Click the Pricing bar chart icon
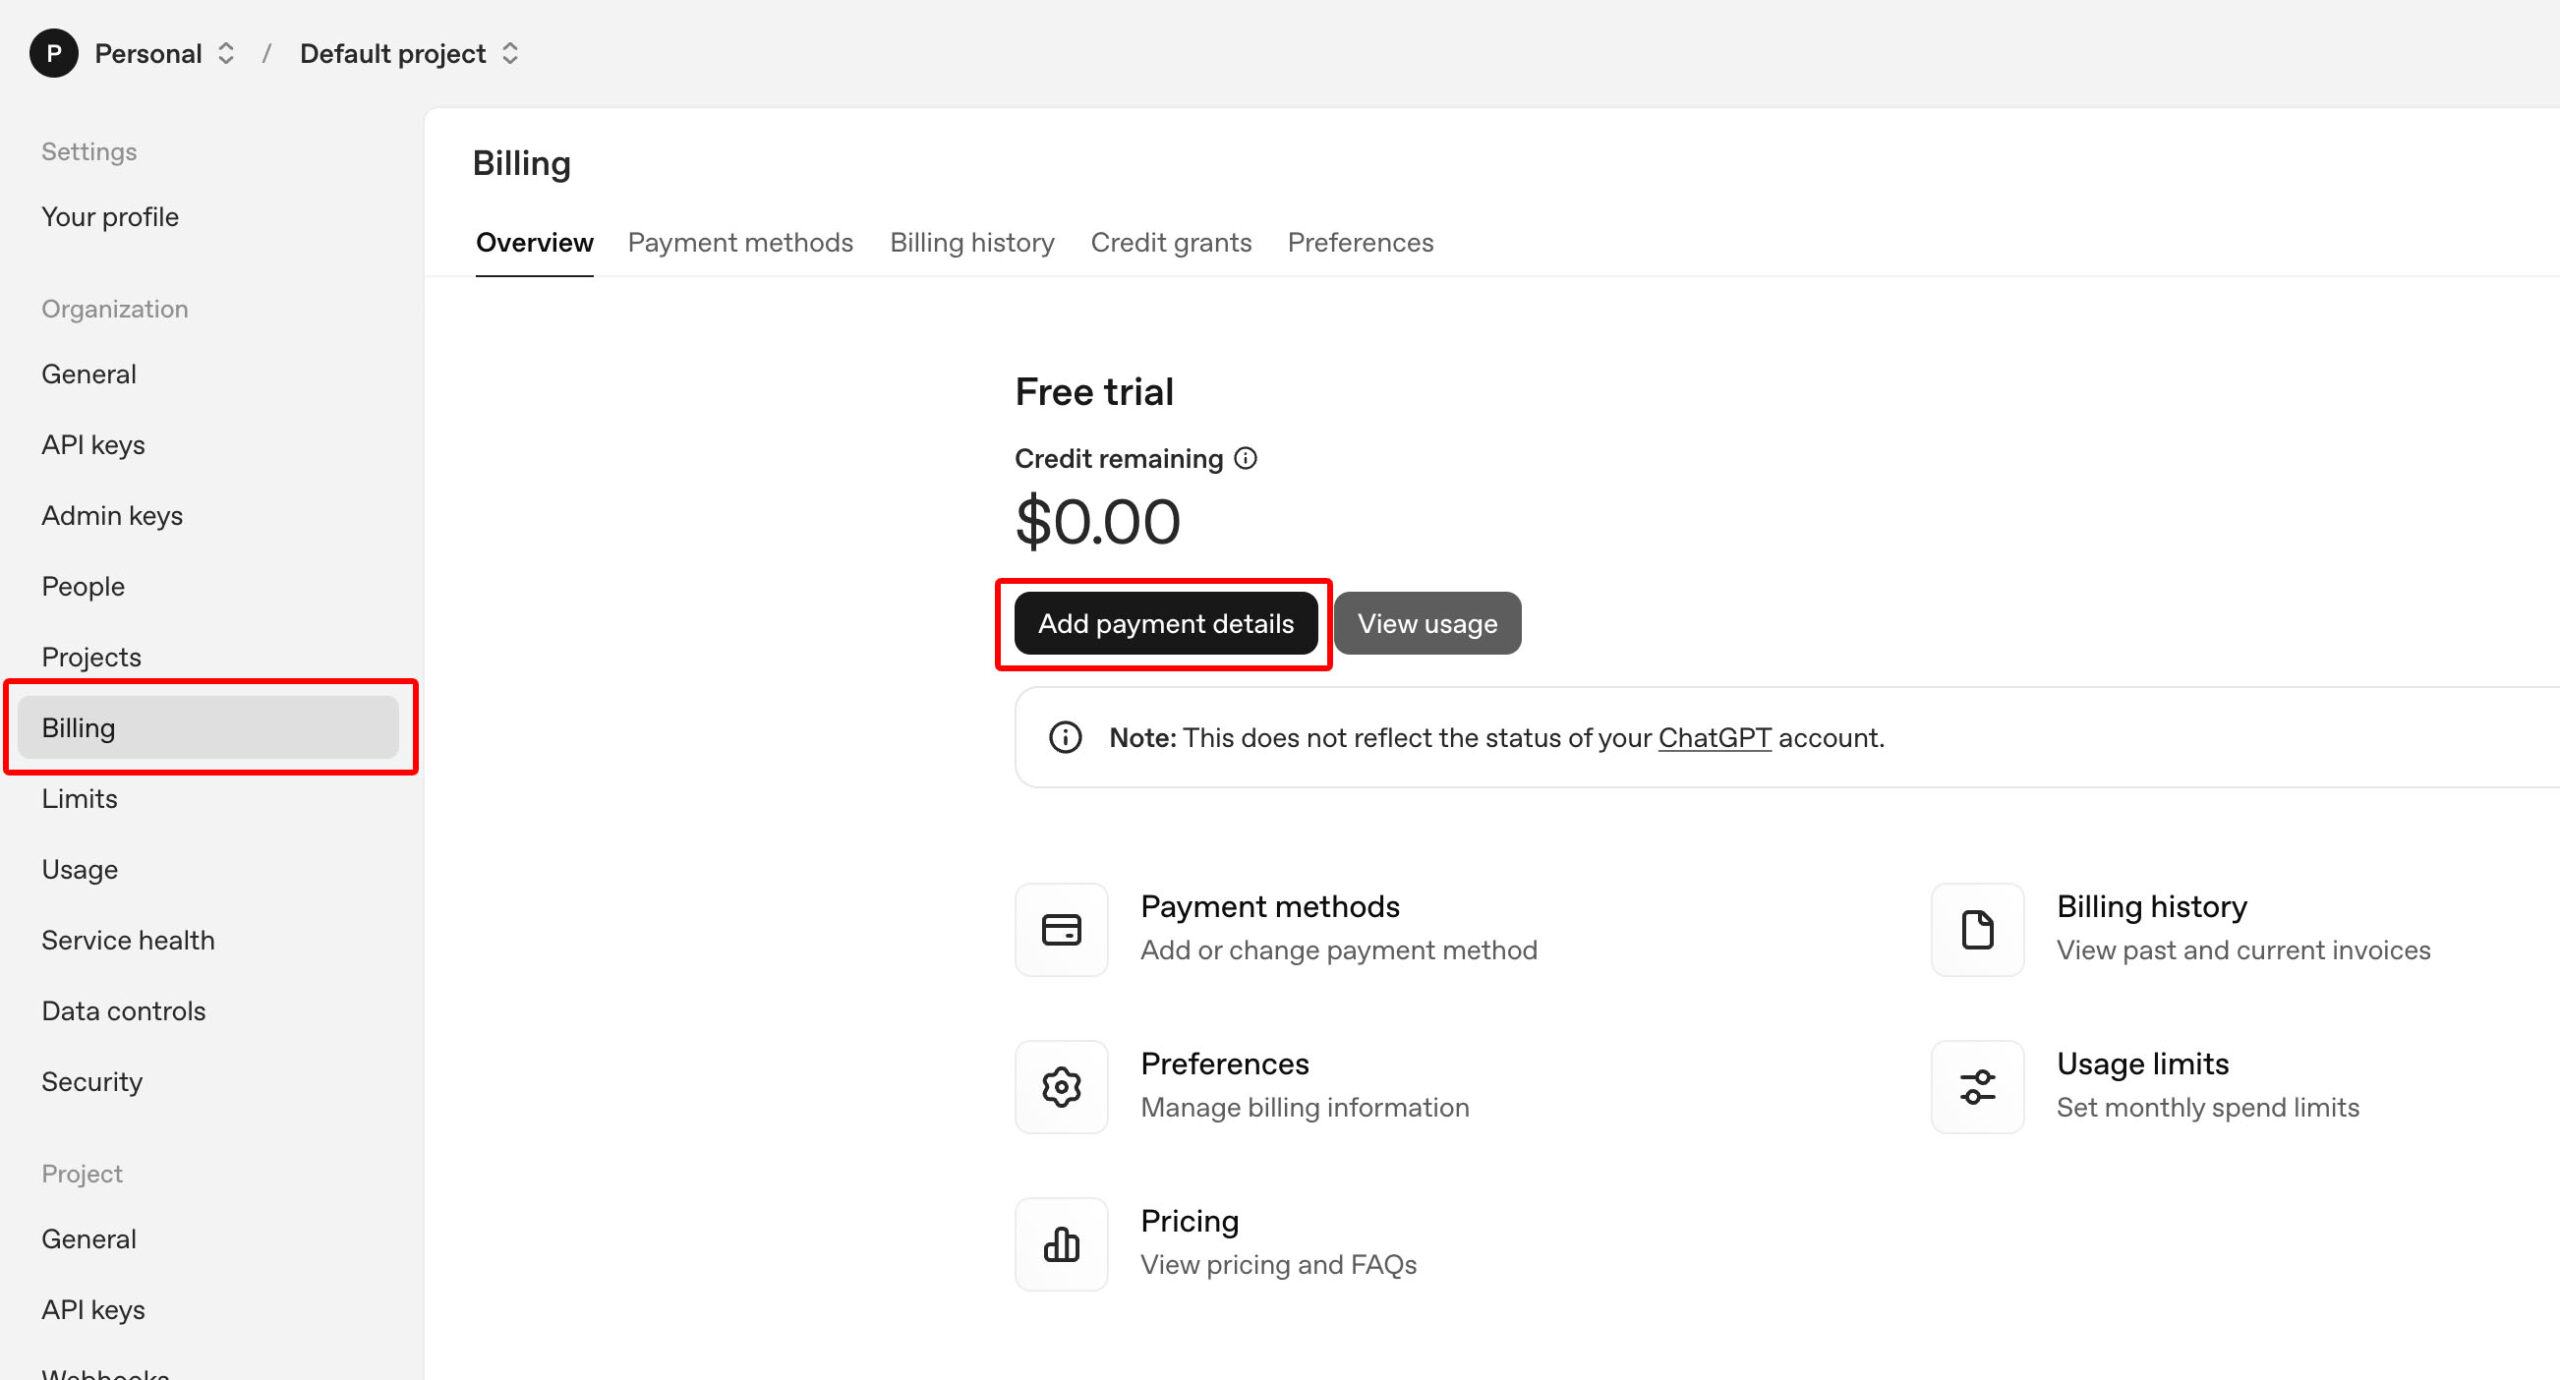Screen dimensions: 2560x1380 click(1061, 1244)
